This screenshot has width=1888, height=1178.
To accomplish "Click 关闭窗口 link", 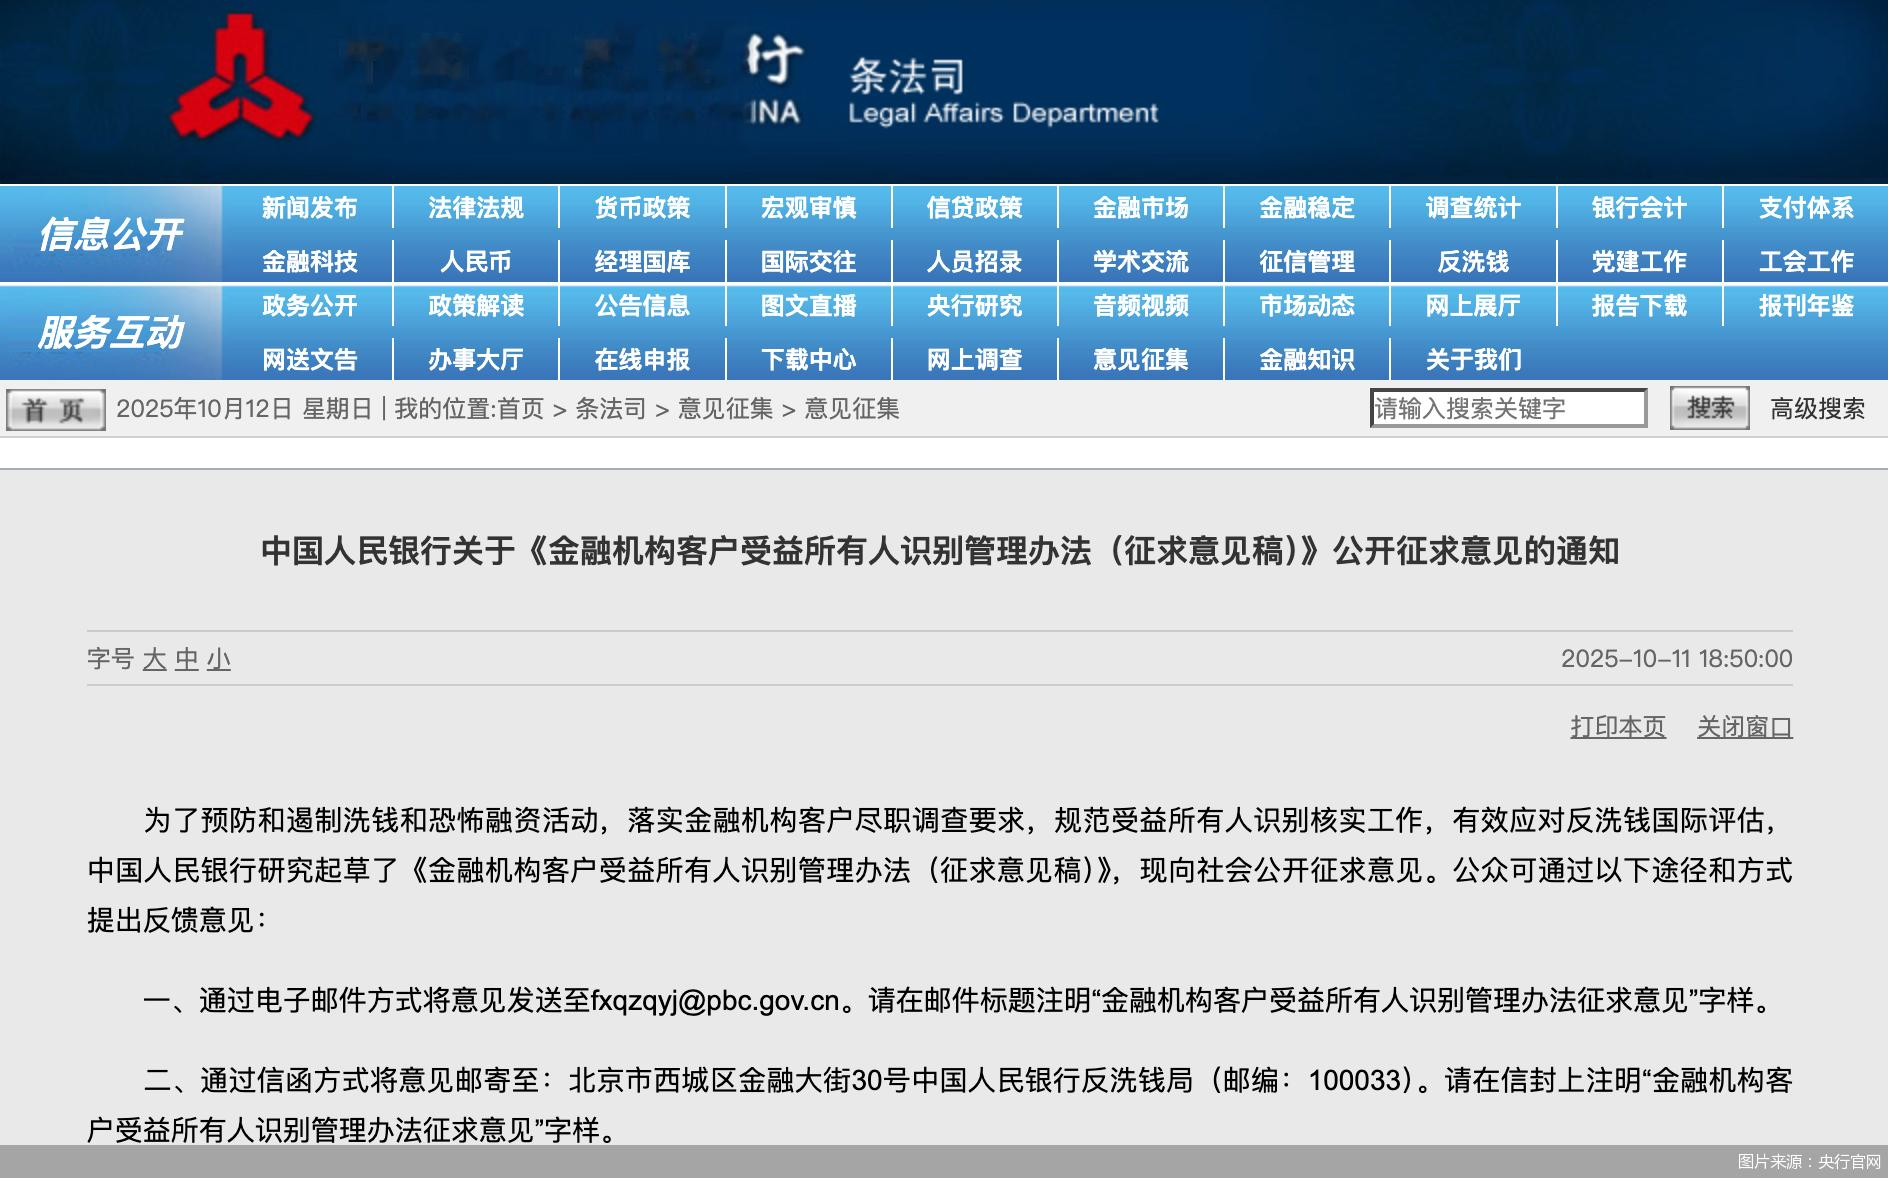I will [x=1744, y=727].
